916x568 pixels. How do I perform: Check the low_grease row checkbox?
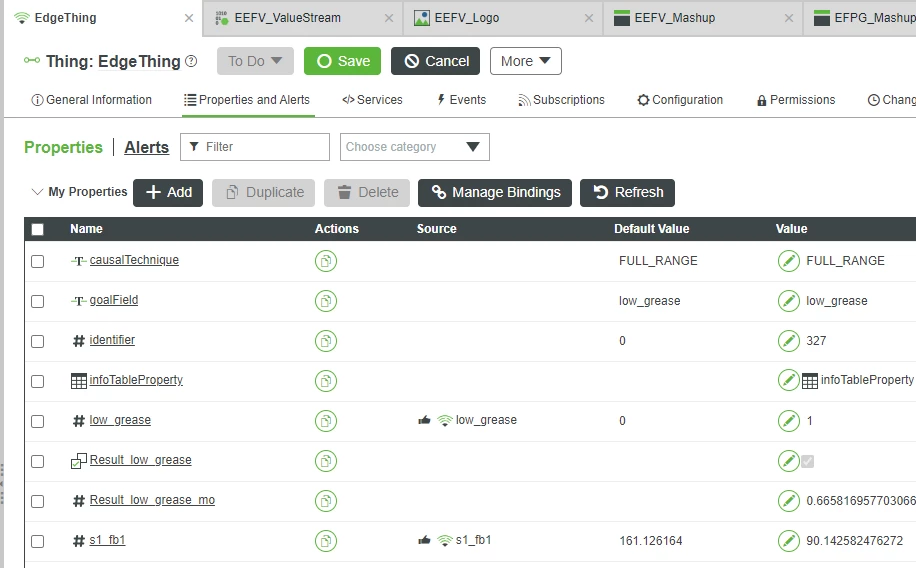click(37, 421)
